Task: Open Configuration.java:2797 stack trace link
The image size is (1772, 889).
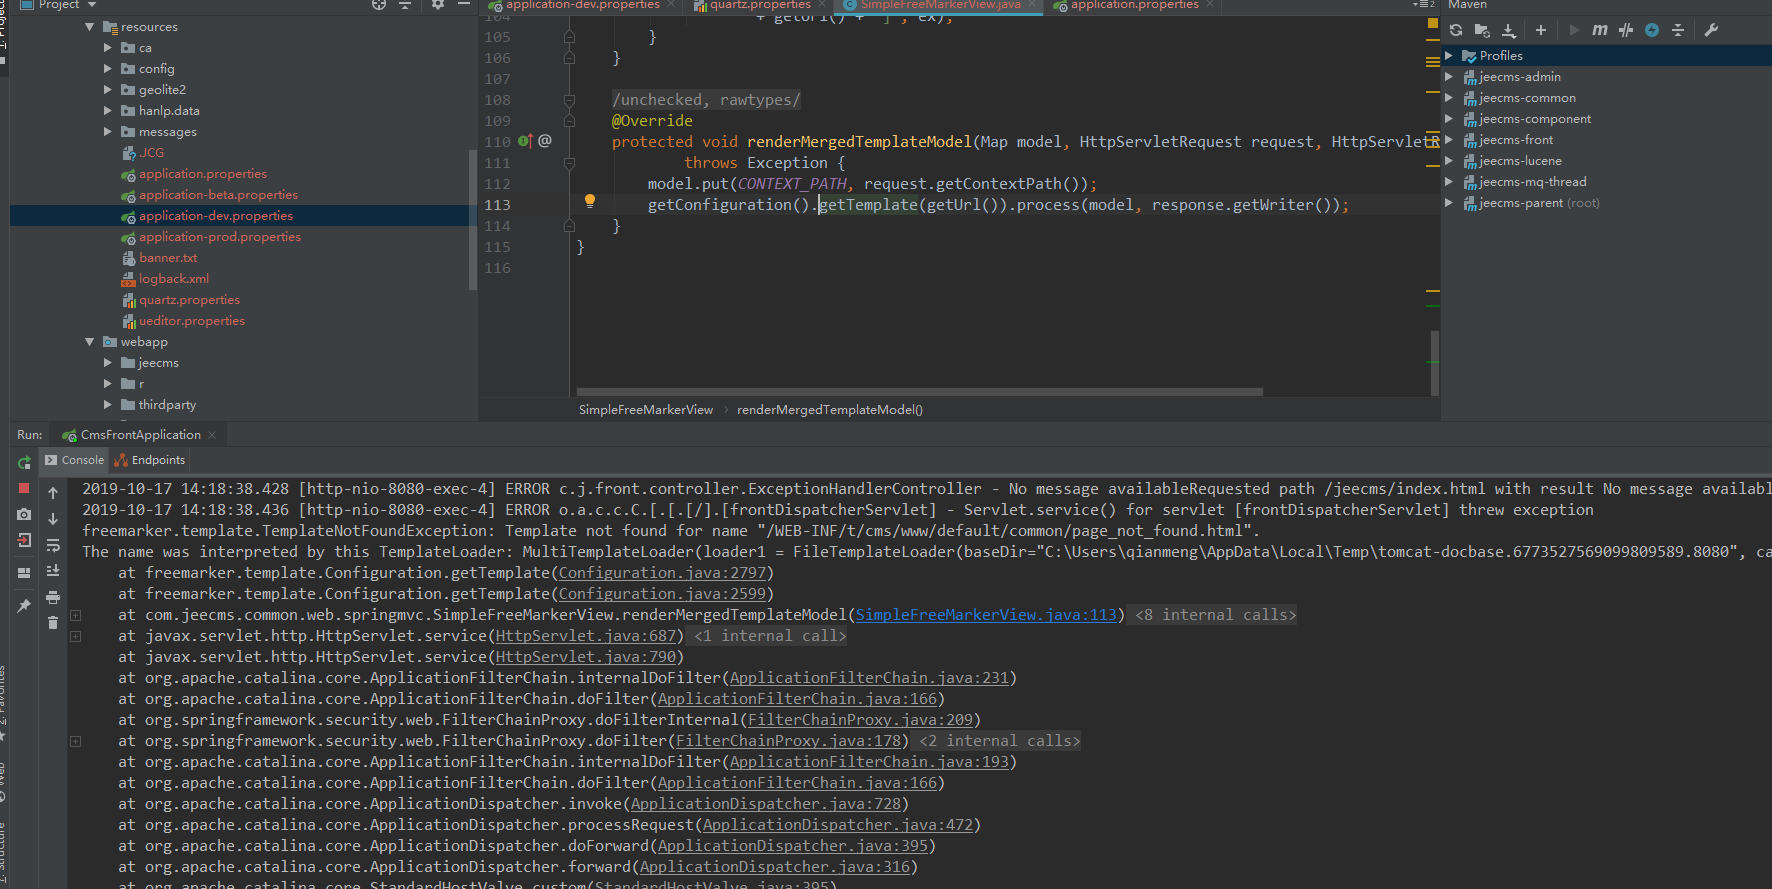Action: tap(662, 573)
